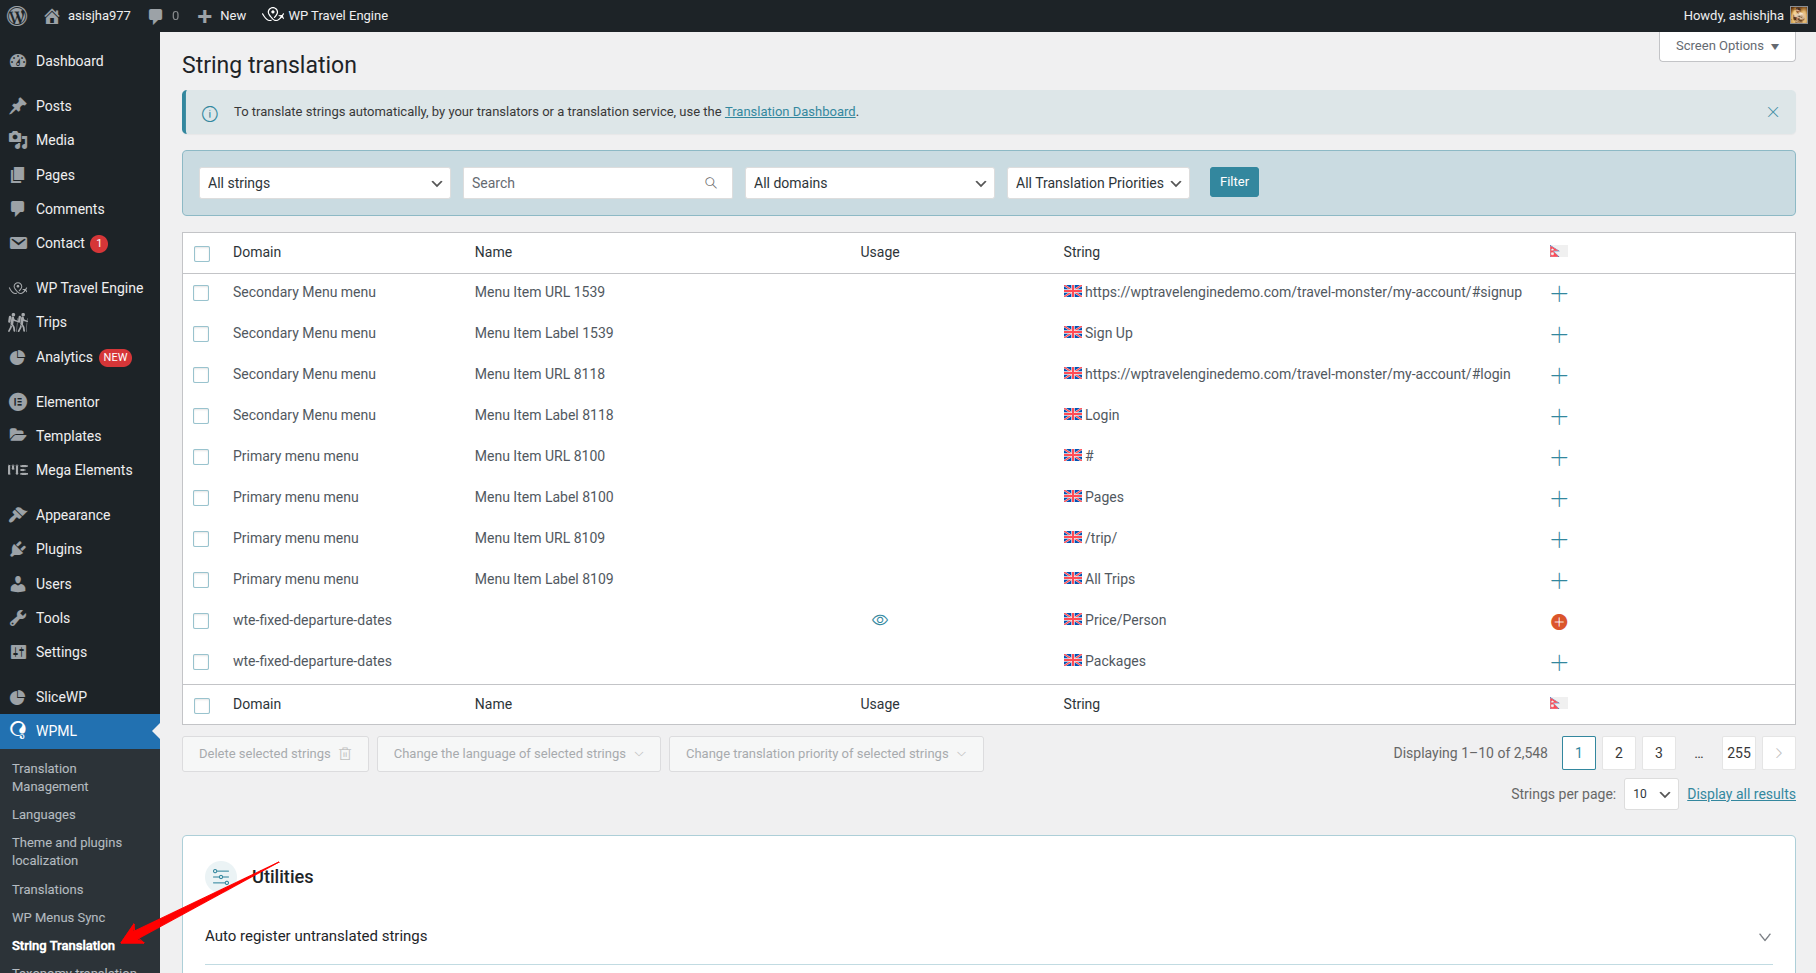Click the Utilities sliders icon
Image resolution: width=1816 pixels, height=973 pixels.
pos(221,876)
